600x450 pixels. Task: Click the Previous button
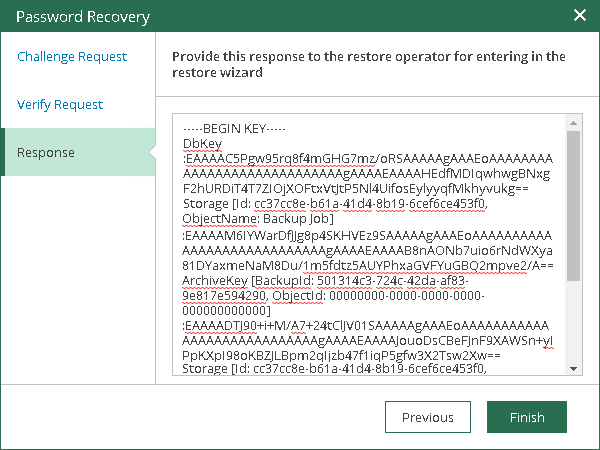tap(427, 417)
